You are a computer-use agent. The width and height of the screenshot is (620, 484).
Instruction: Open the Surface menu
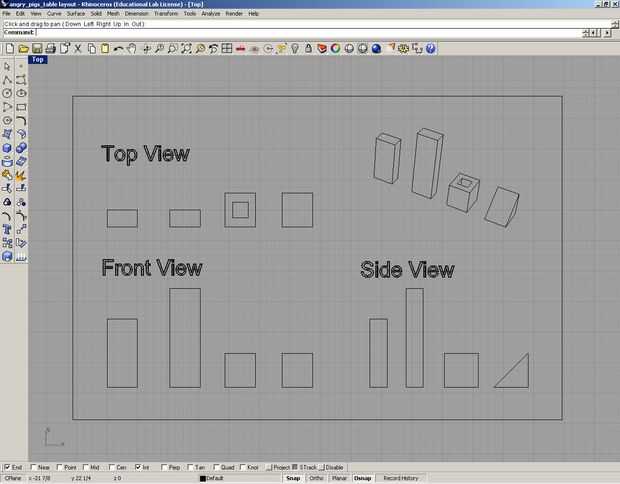point(76,13)
